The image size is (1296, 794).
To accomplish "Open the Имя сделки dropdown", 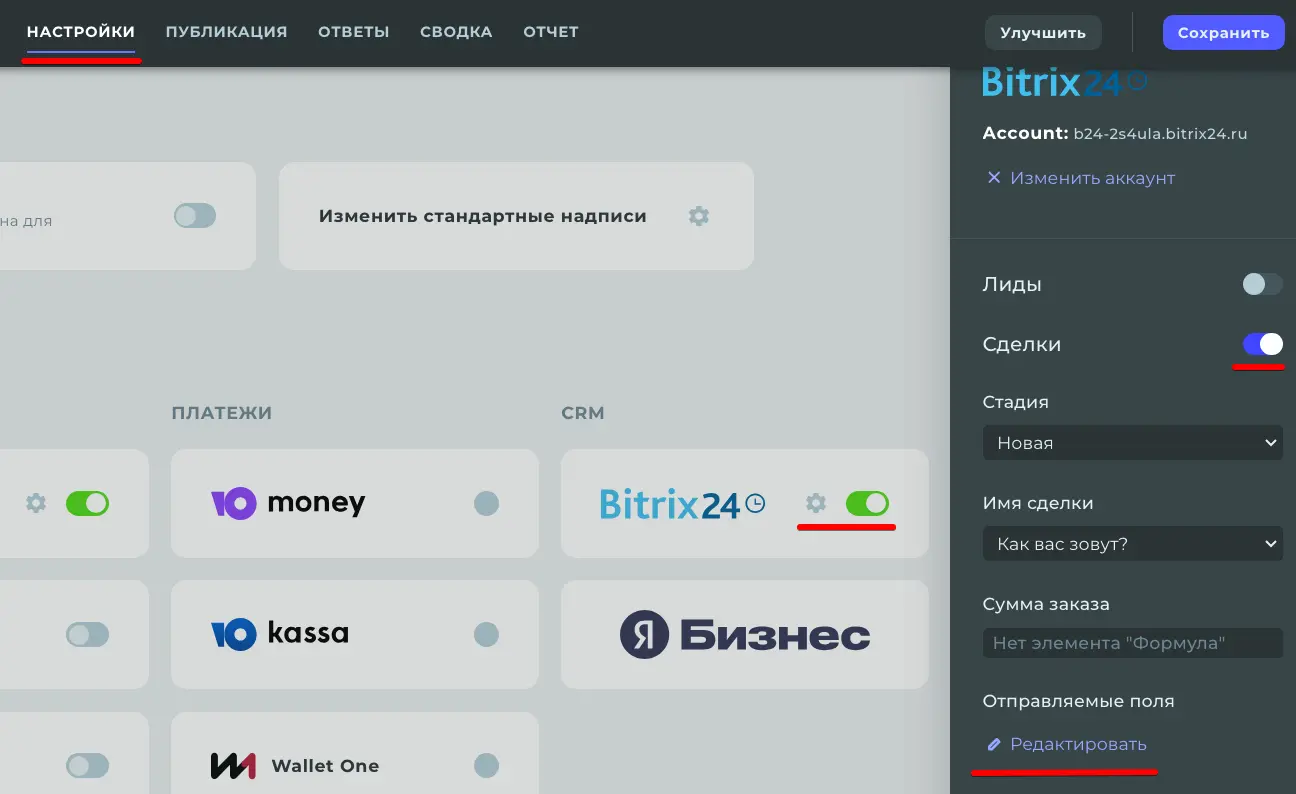I will pos(1132,544).
